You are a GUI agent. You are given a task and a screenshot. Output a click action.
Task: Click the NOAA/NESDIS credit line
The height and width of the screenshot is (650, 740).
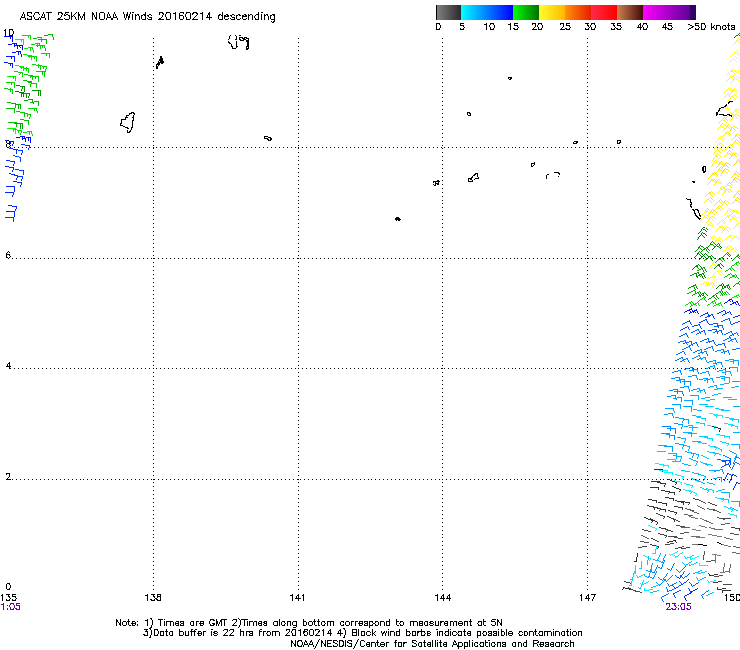pos(432,644)
